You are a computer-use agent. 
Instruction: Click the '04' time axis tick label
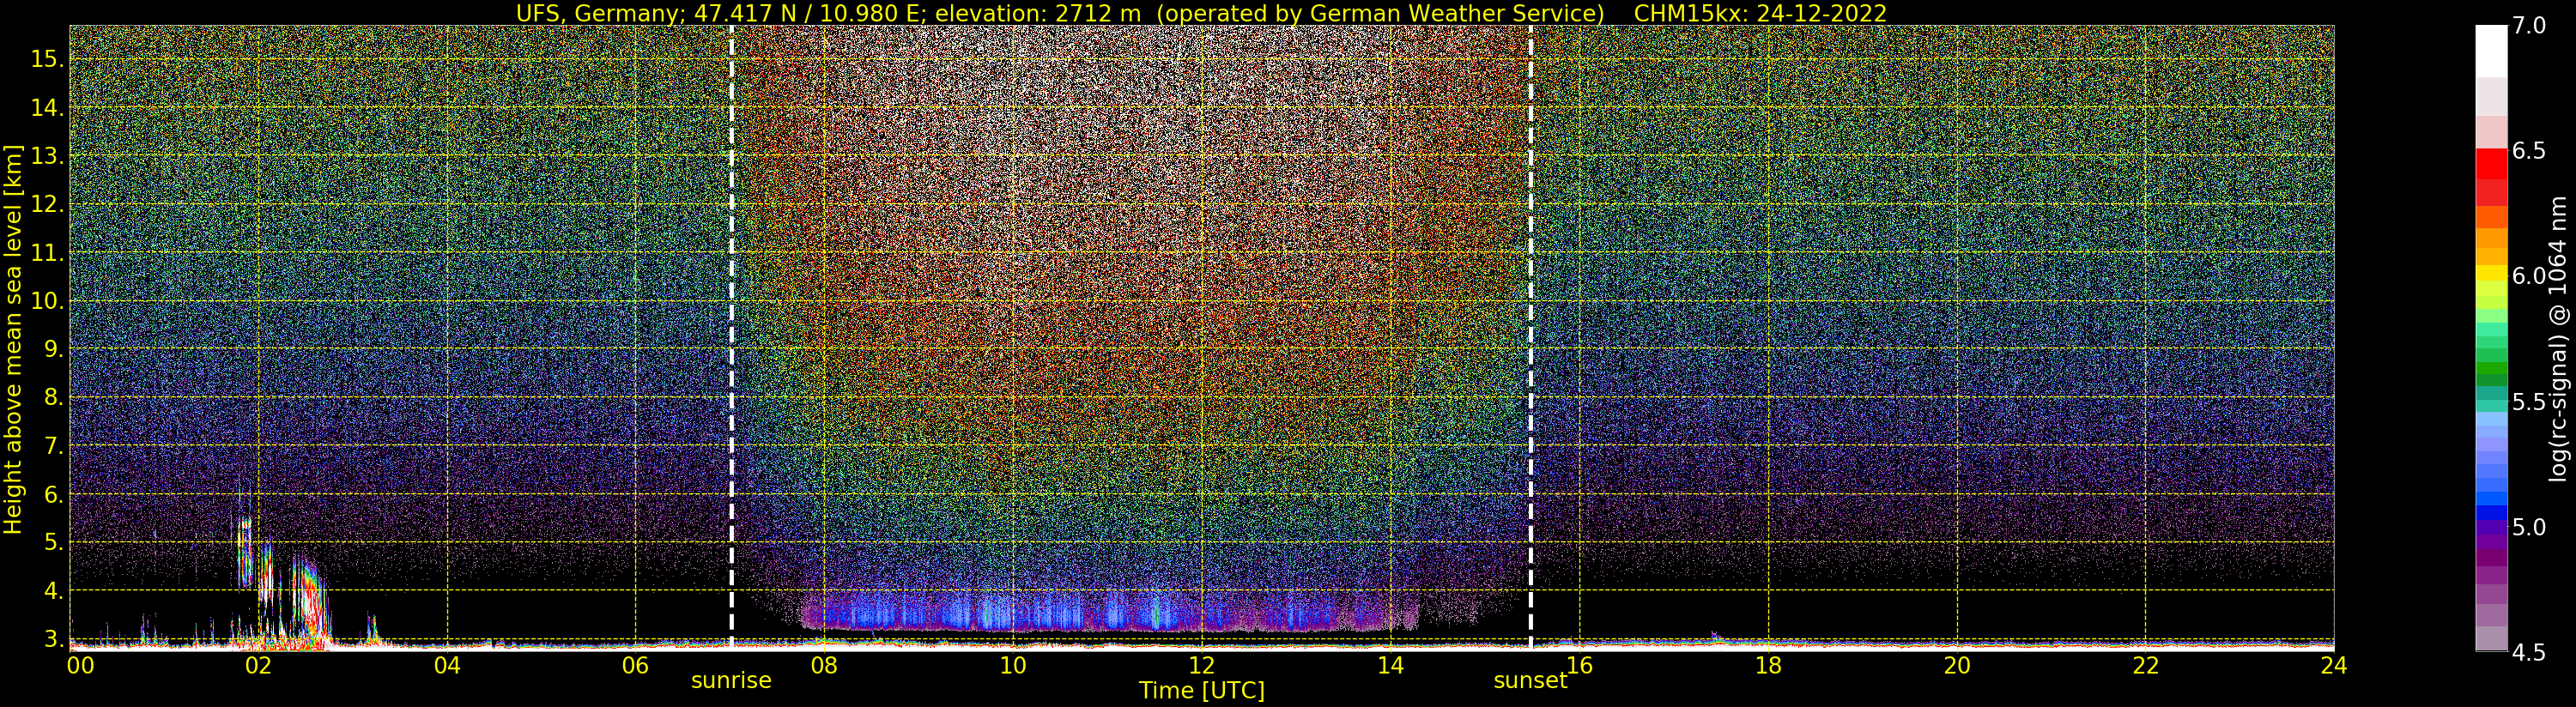pos(447,665)
